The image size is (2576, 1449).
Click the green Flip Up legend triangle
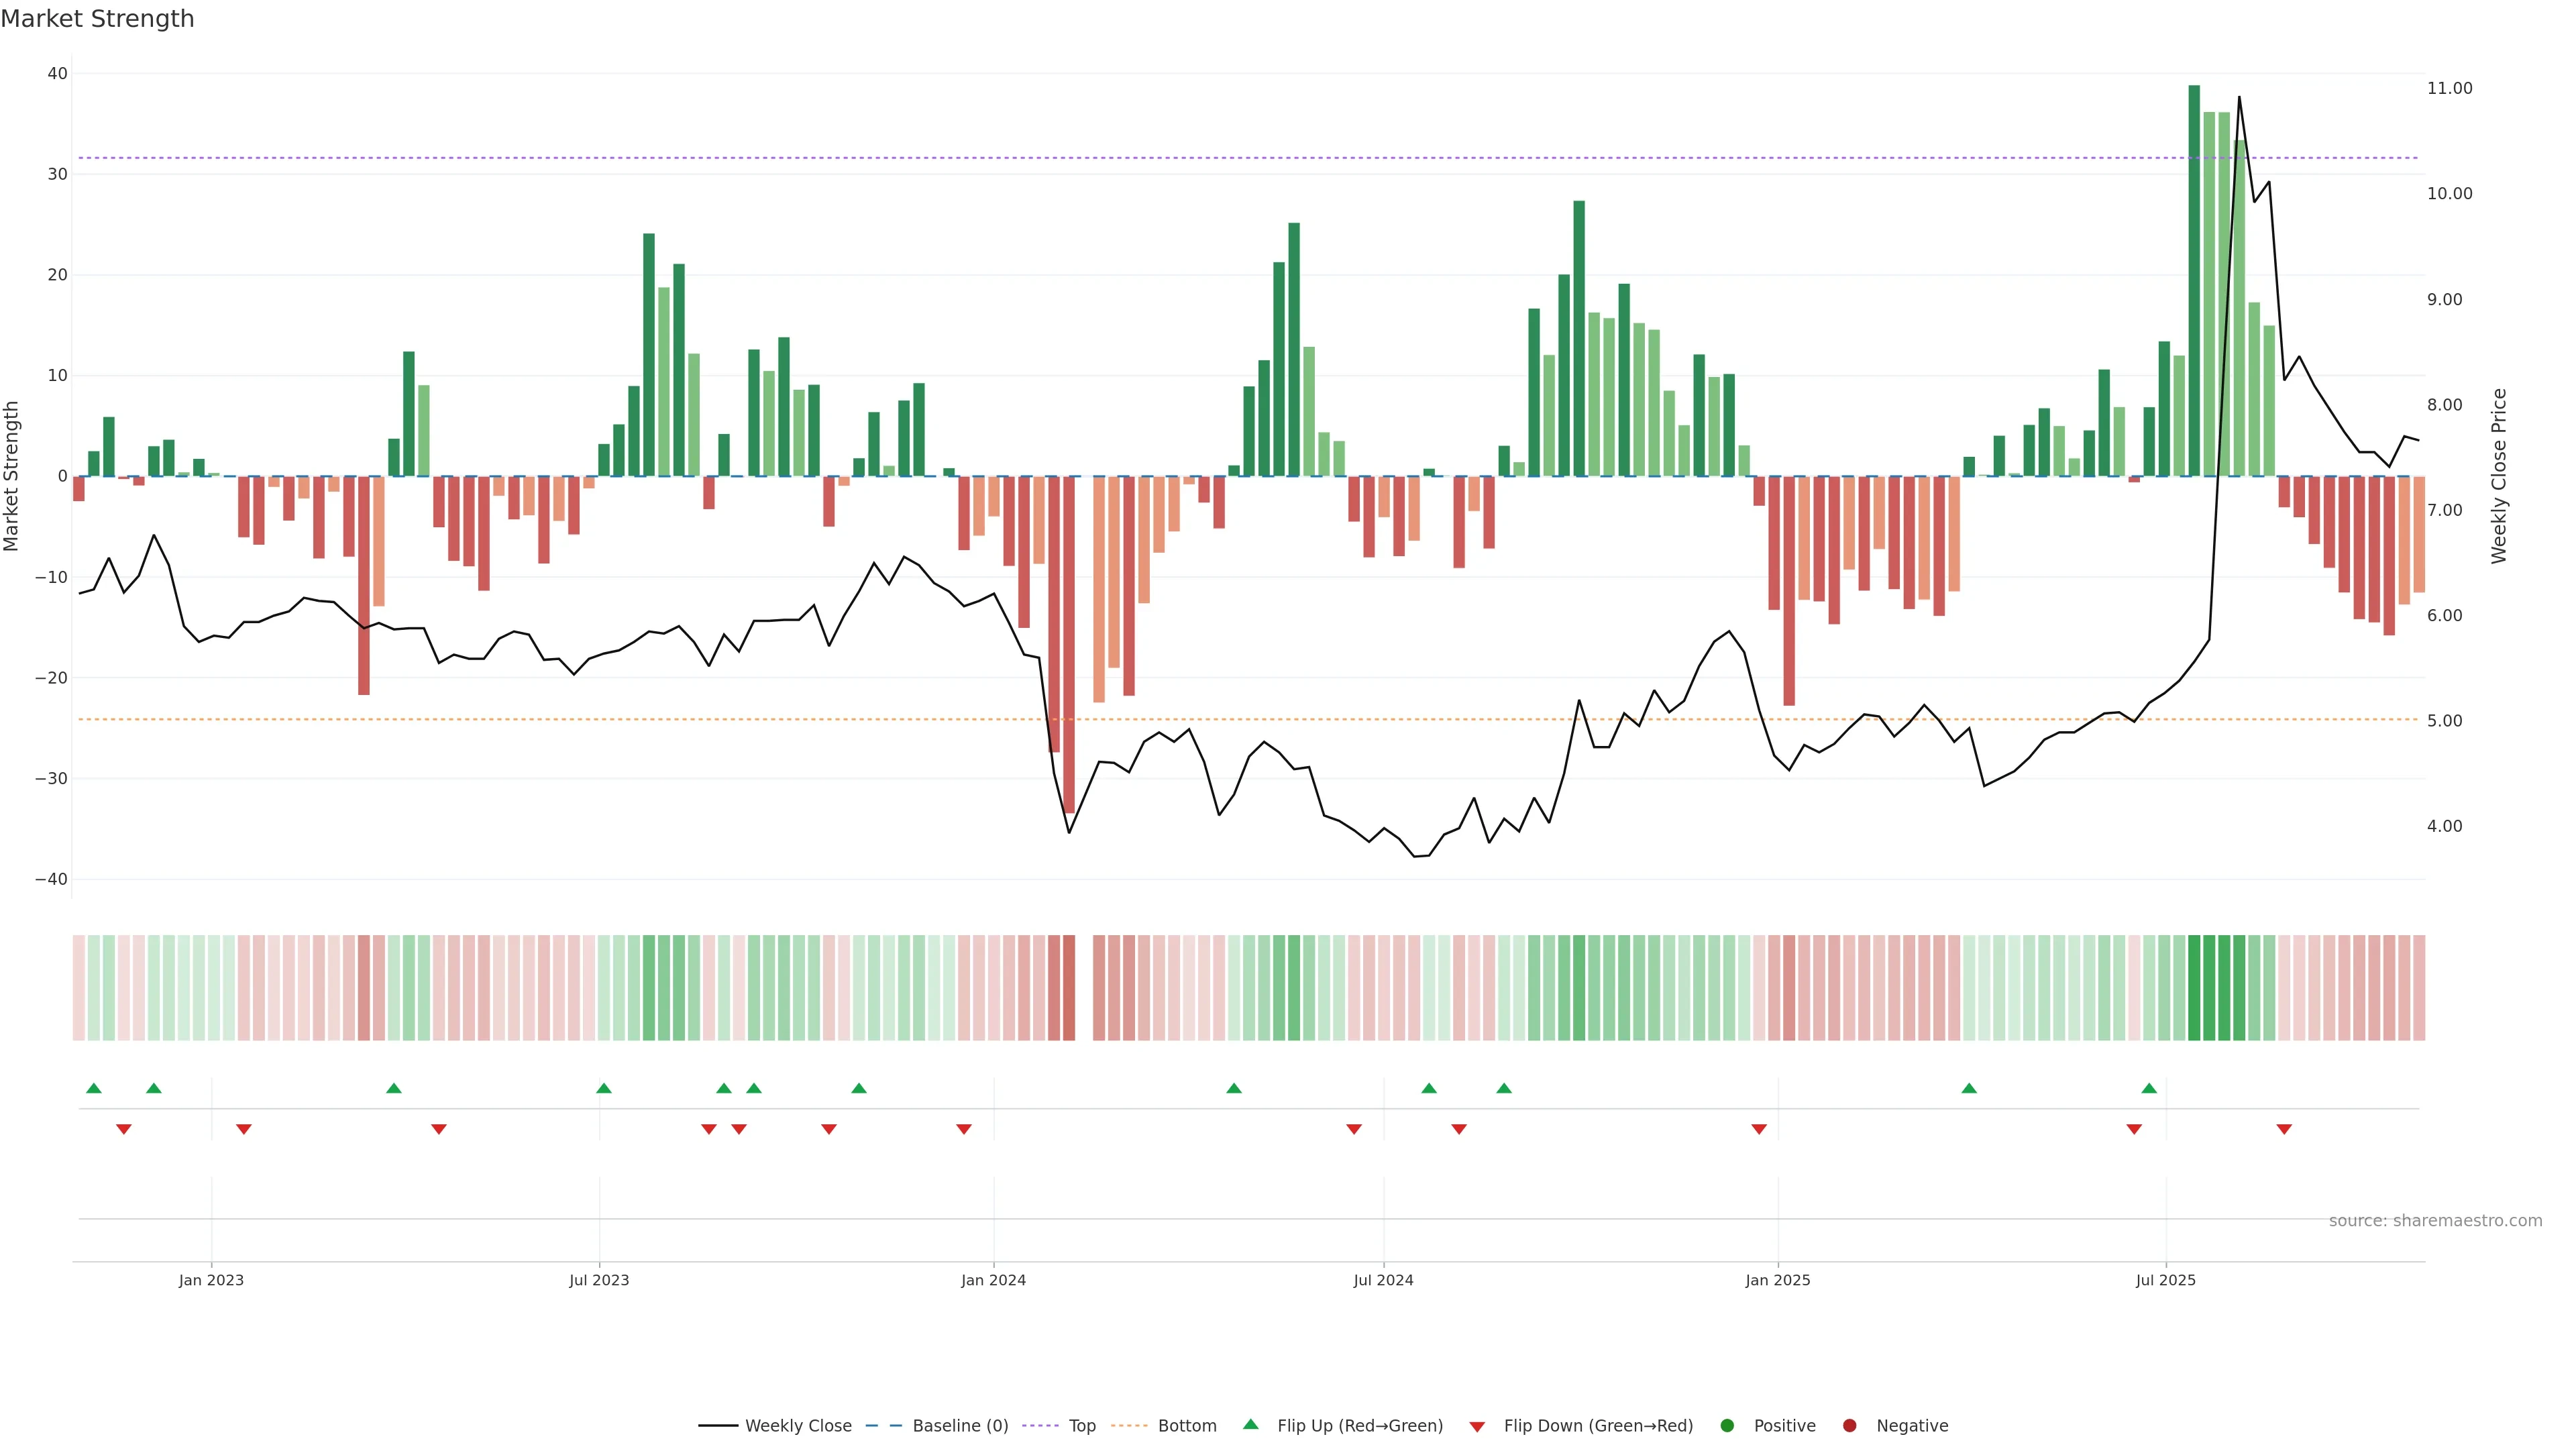pos(1250,1425)
